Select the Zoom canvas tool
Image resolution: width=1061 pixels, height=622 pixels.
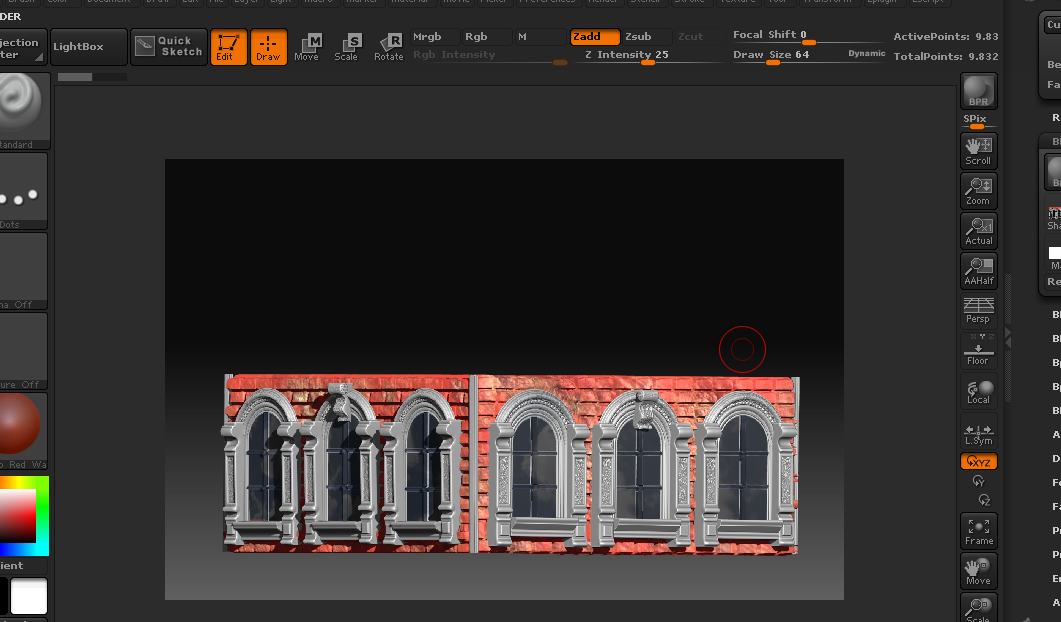tap(978, 190)
